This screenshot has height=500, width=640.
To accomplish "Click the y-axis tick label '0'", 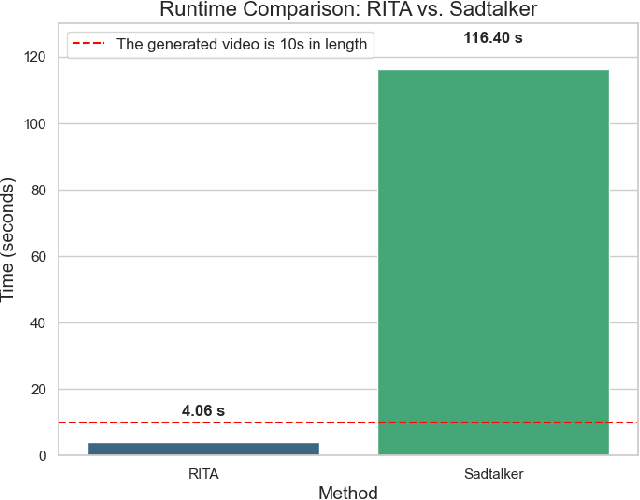I will pos(43,456).
